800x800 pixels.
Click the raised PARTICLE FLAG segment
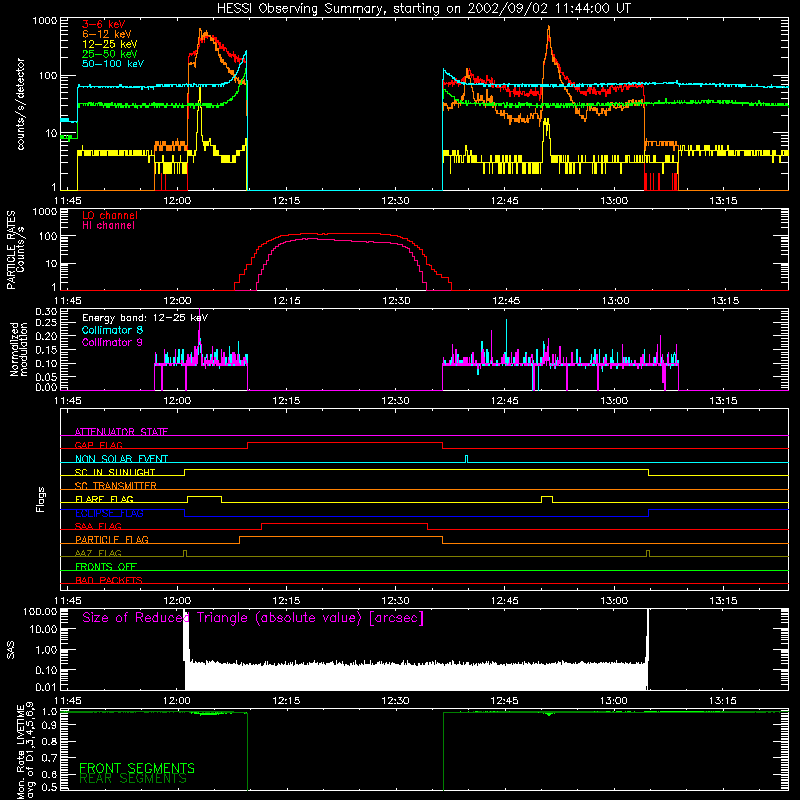click(341, 537)
